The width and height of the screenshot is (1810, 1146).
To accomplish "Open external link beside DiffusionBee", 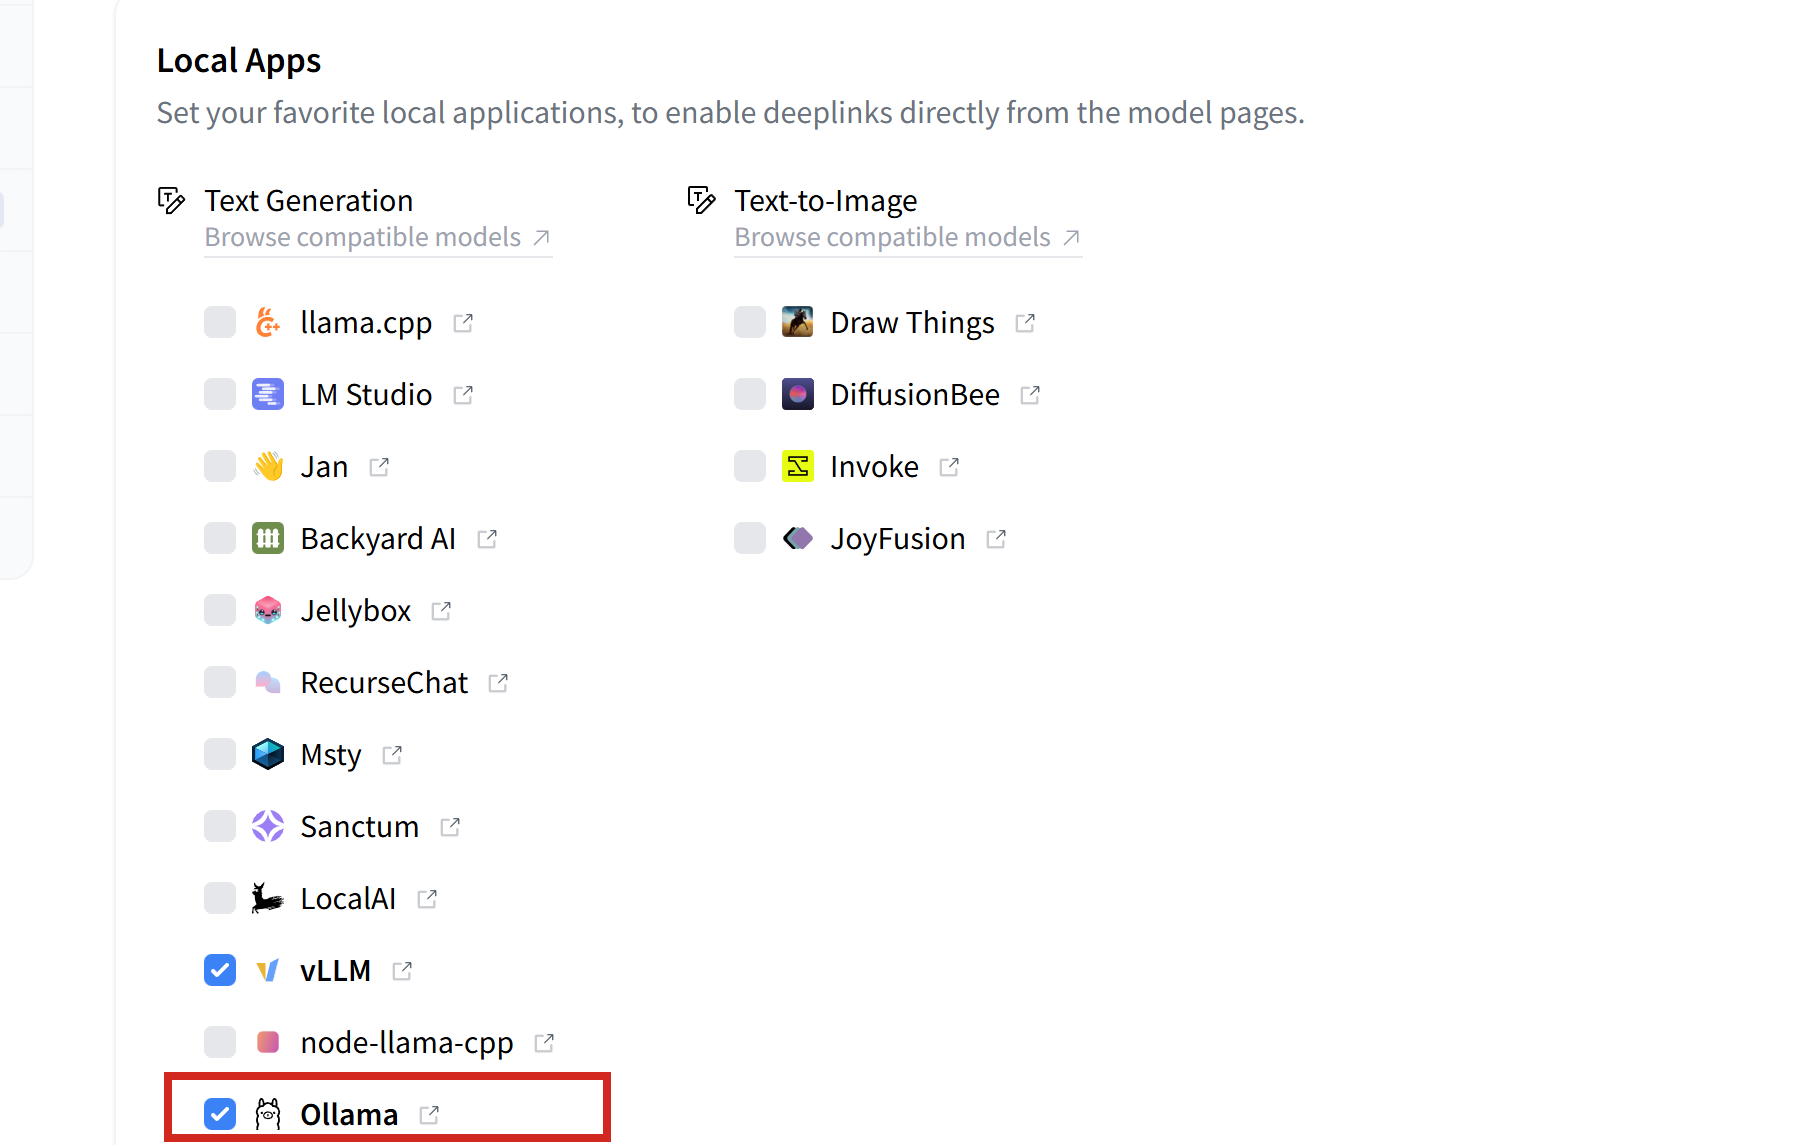I will tap(1030, 395).
